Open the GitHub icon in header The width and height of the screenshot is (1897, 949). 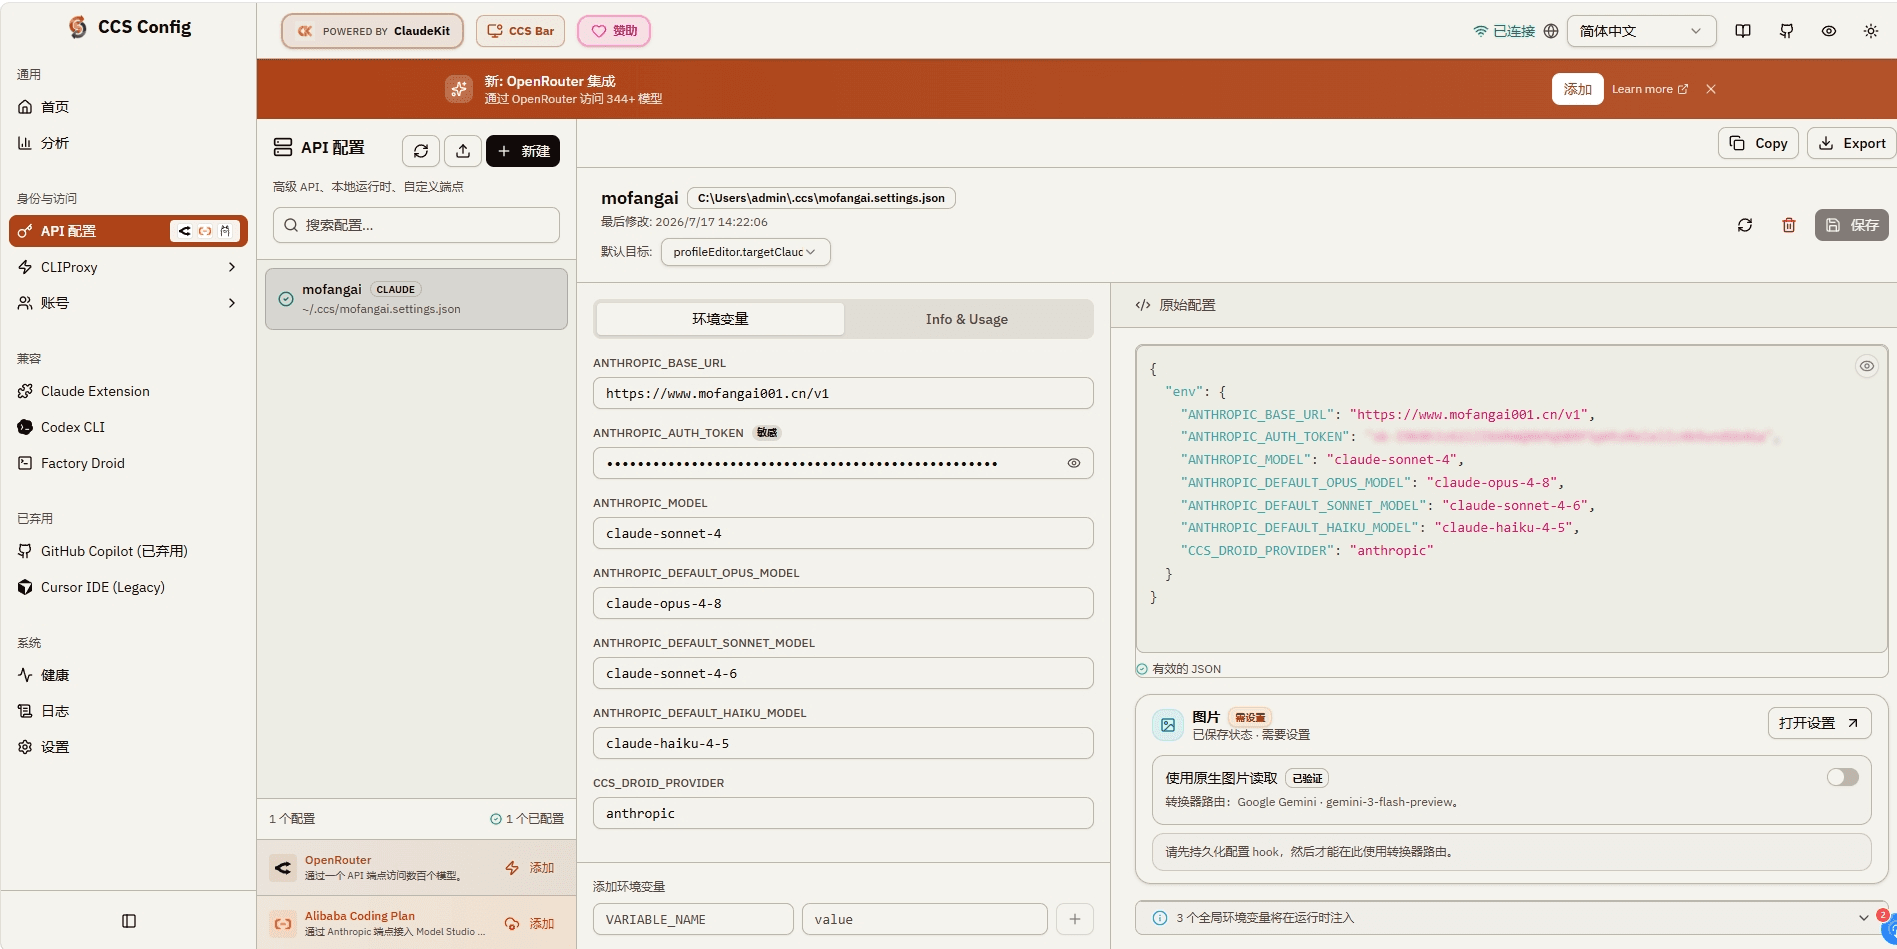1787,31
